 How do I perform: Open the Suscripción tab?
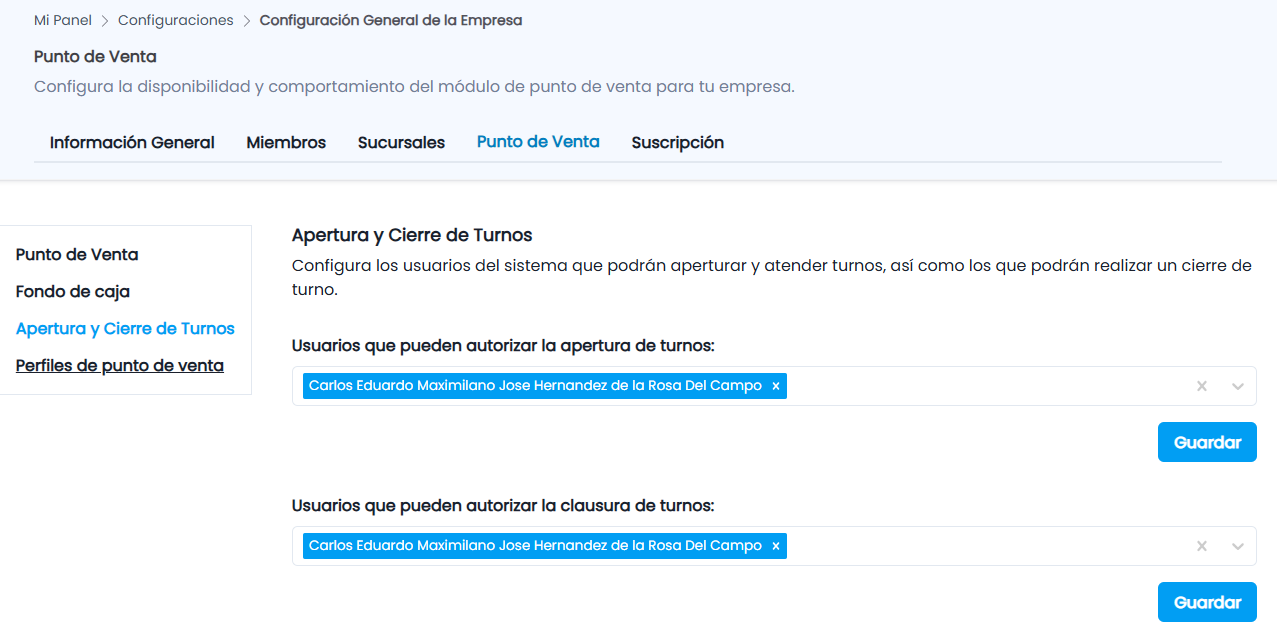click(x=677, y=142)
